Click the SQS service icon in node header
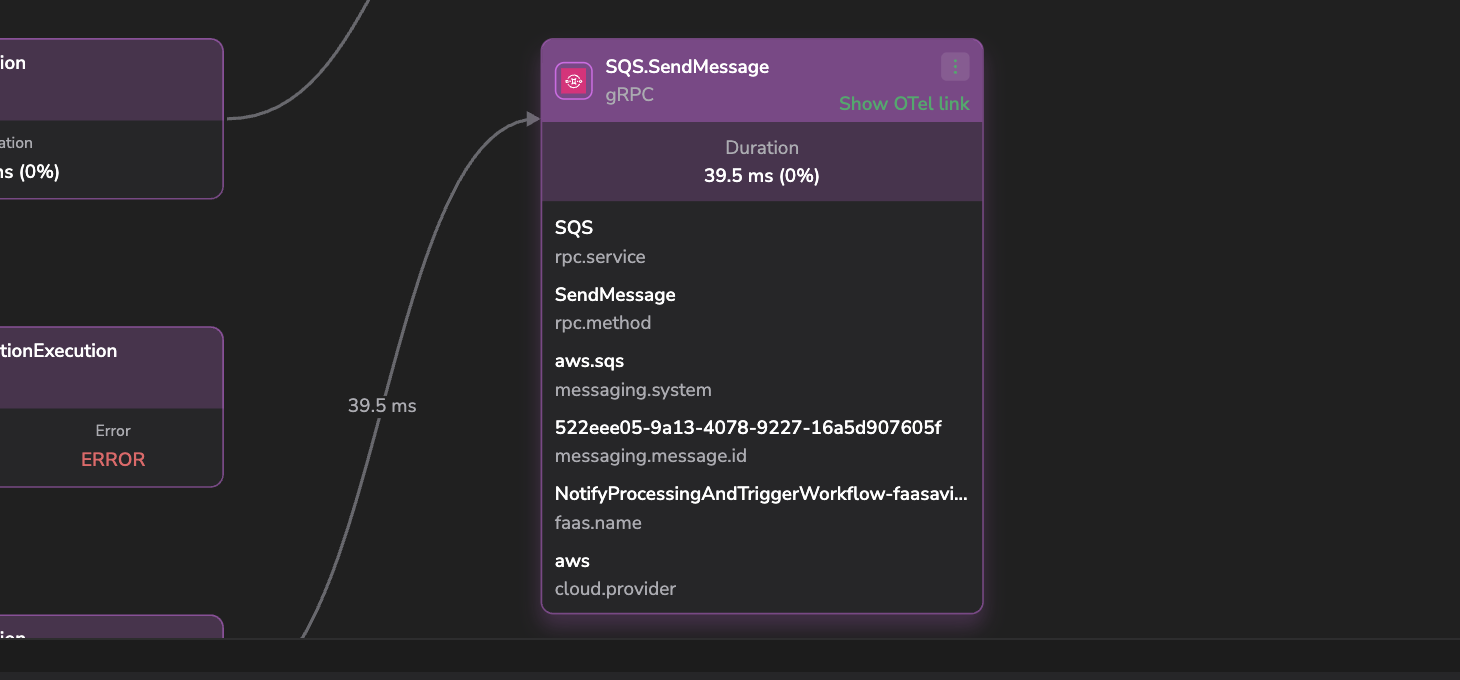This screenshot has height=680, width=1460. click(x=574, y=81)
